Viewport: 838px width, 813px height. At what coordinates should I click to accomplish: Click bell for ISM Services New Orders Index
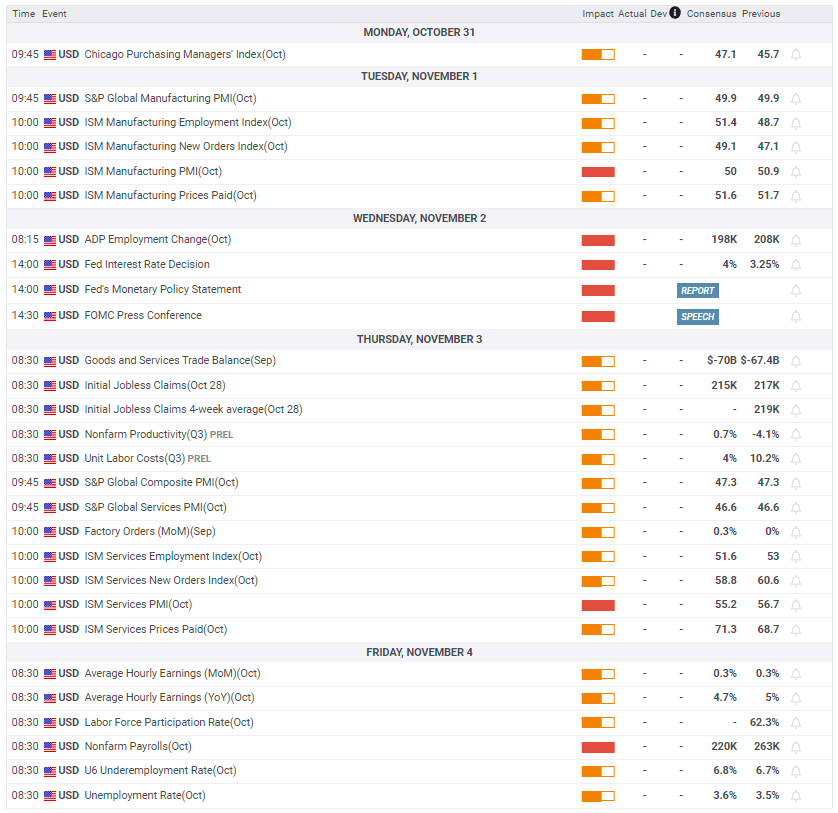point(795,580)
